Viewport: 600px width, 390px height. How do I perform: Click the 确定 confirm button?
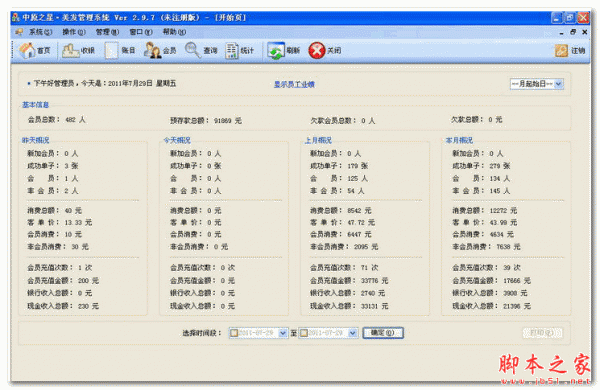(x=383, y=333)
